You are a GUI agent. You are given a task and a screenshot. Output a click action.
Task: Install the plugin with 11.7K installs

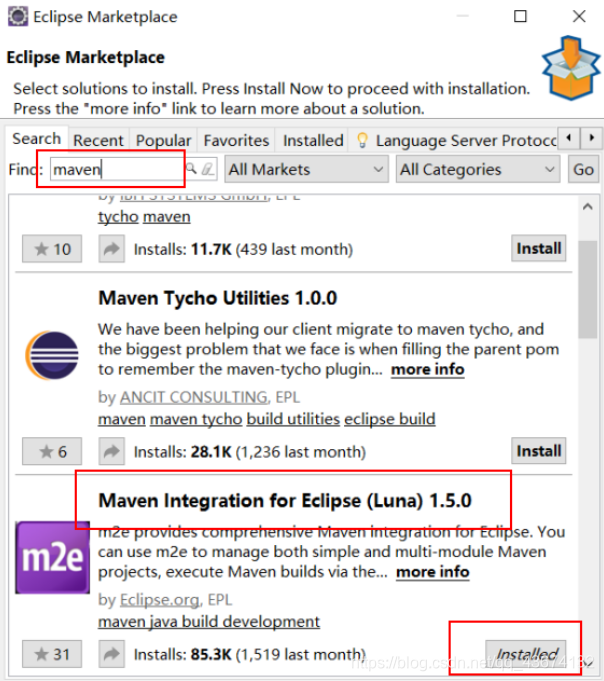pyautogui.click(x=538, y=248)
